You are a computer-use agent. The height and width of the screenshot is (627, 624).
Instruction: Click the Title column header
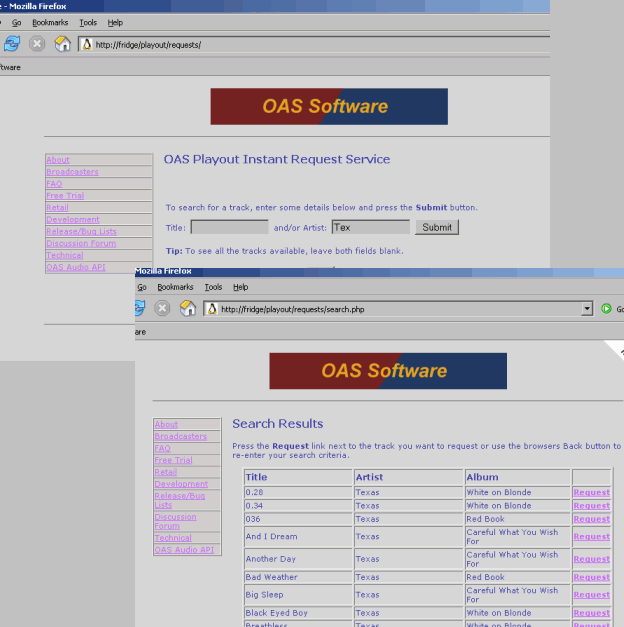click(298, 477)
